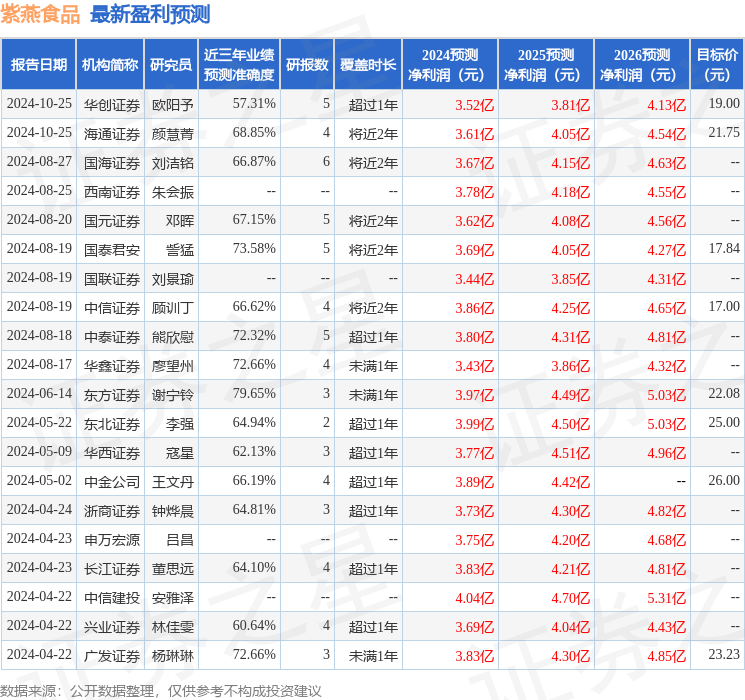Image resolution: width=745 pixels, height=700 pixels.
Task: Select the 东方证券 institution cell
Action: coord(112,395)
